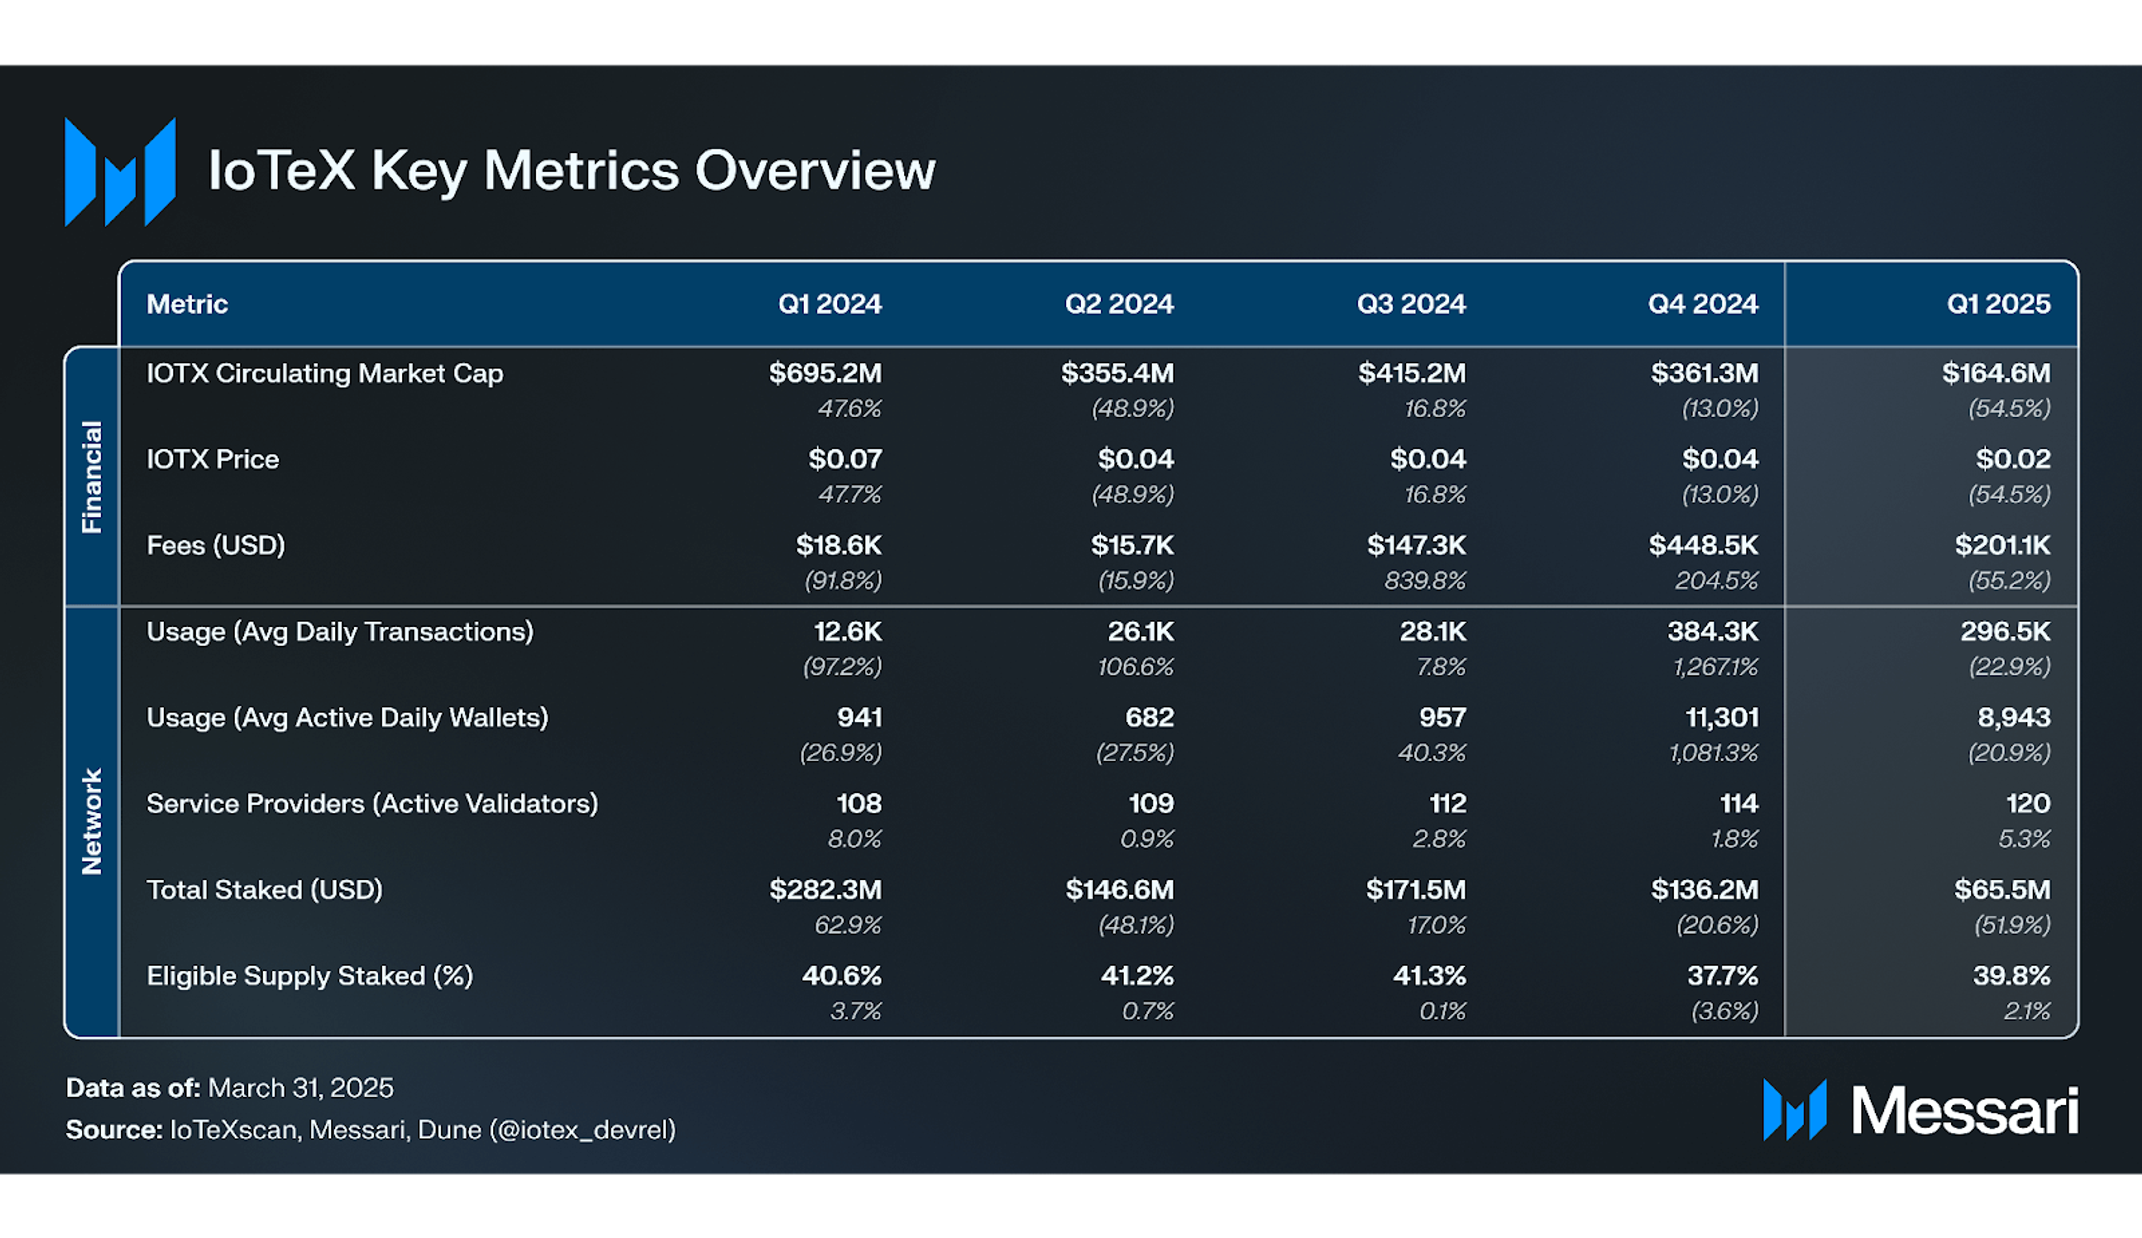This screenshot has height=1238, width=2142.
Task: Click the '204.5%' fees change value
Action: tap(1717, 581)
